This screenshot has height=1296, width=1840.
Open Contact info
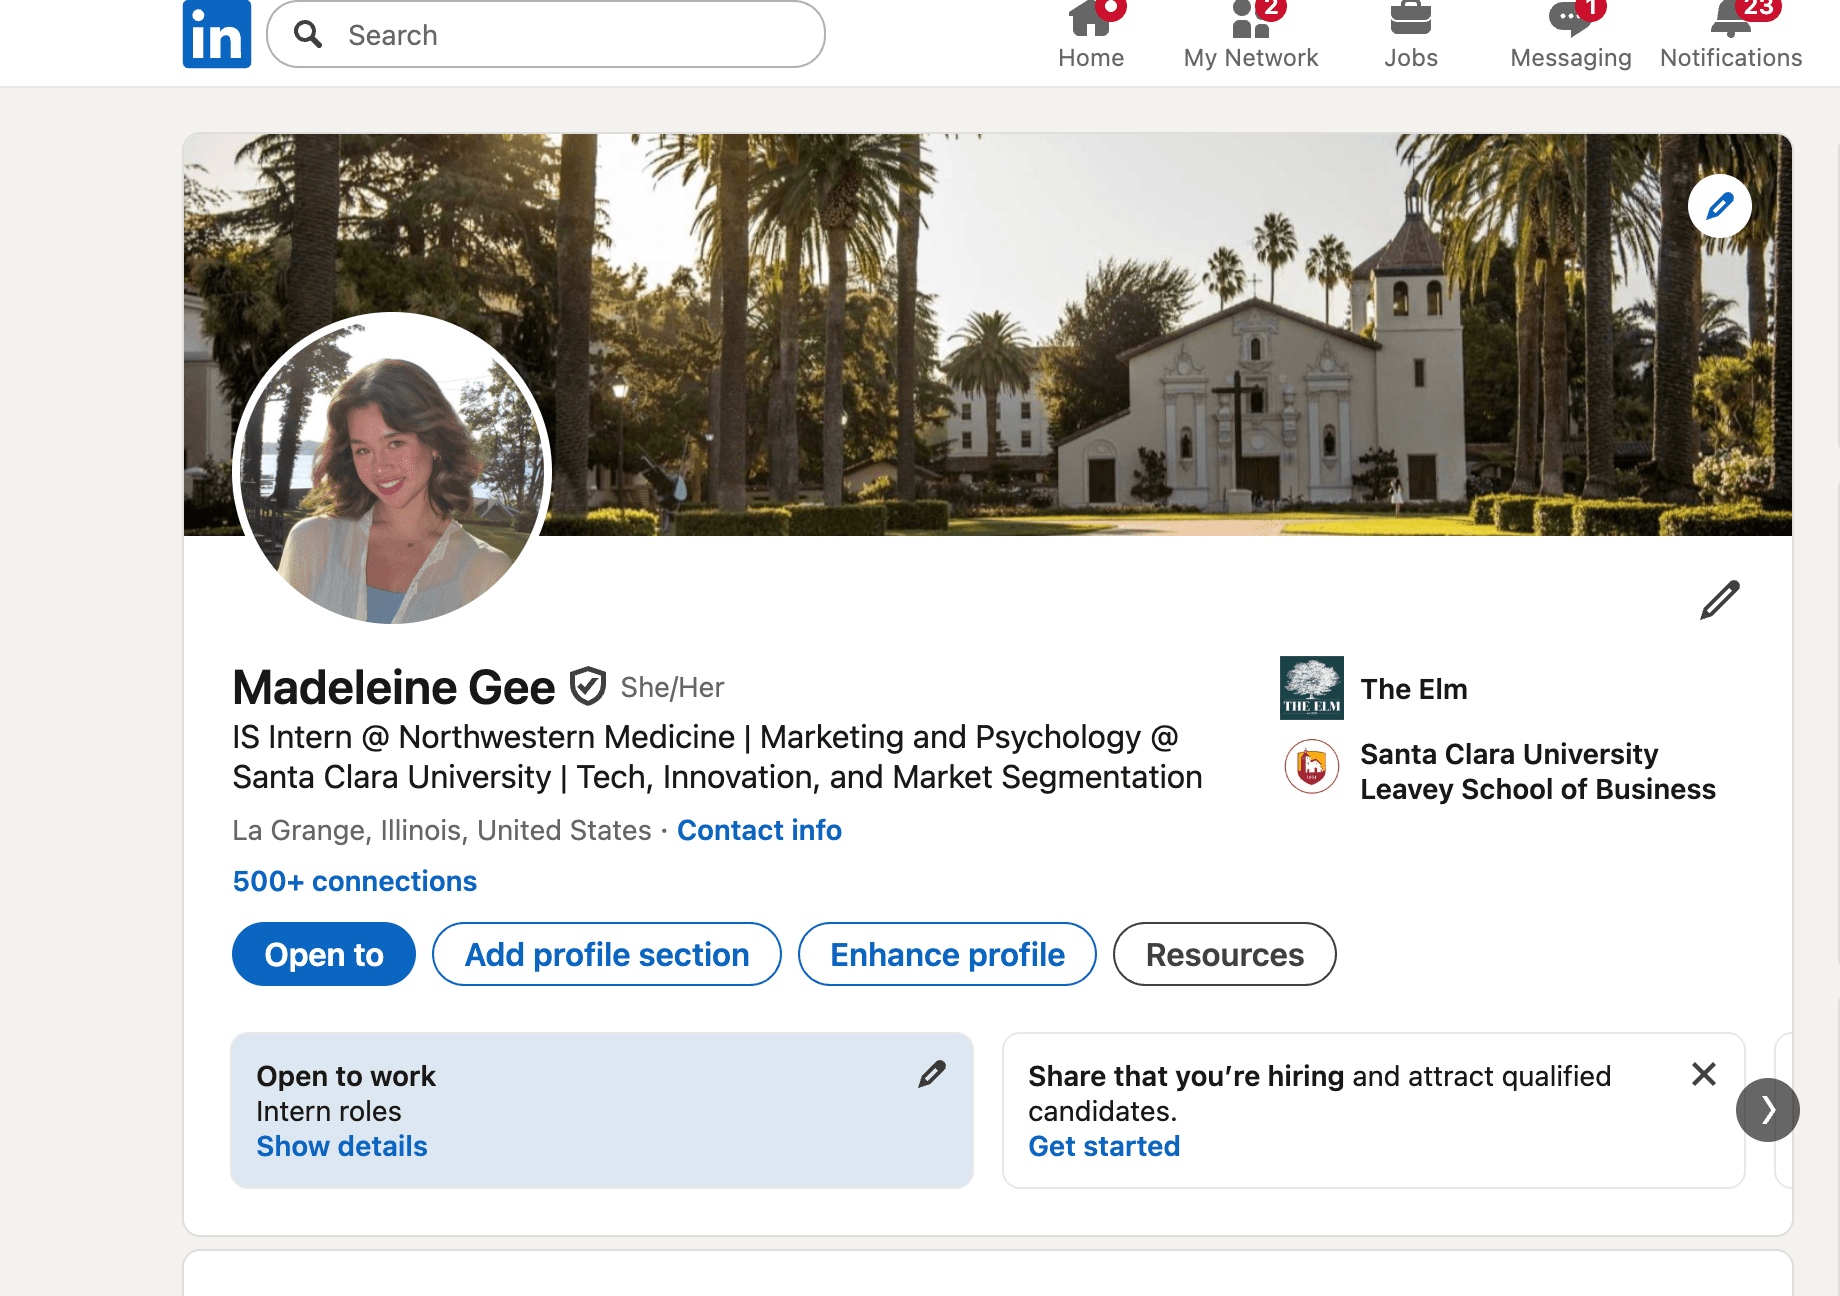click(759, 830)
